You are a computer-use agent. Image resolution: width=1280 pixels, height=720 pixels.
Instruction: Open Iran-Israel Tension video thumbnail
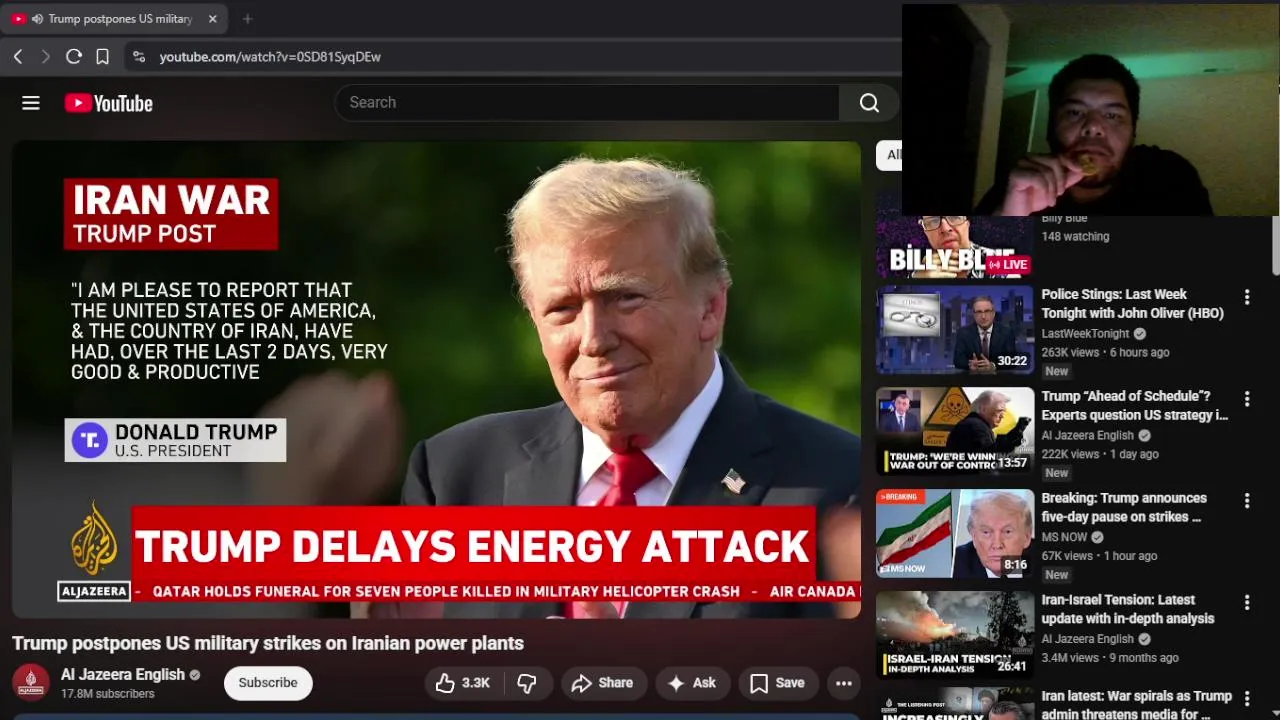(x=955, y=635)
